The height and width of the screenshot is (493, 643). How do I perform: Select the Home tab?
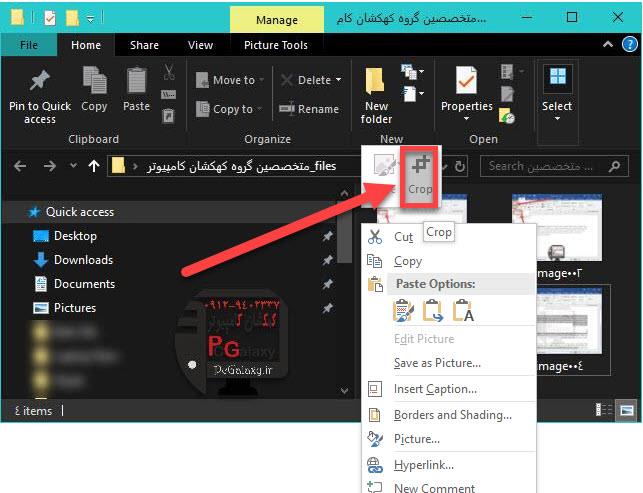click(x=86, y=45)
